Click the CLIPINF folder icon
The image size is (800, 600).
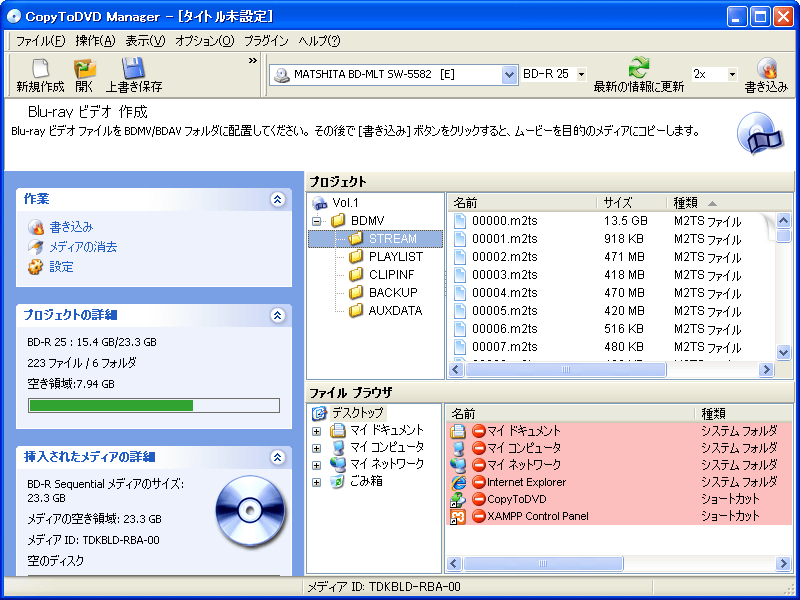click(x=356, y=274)
